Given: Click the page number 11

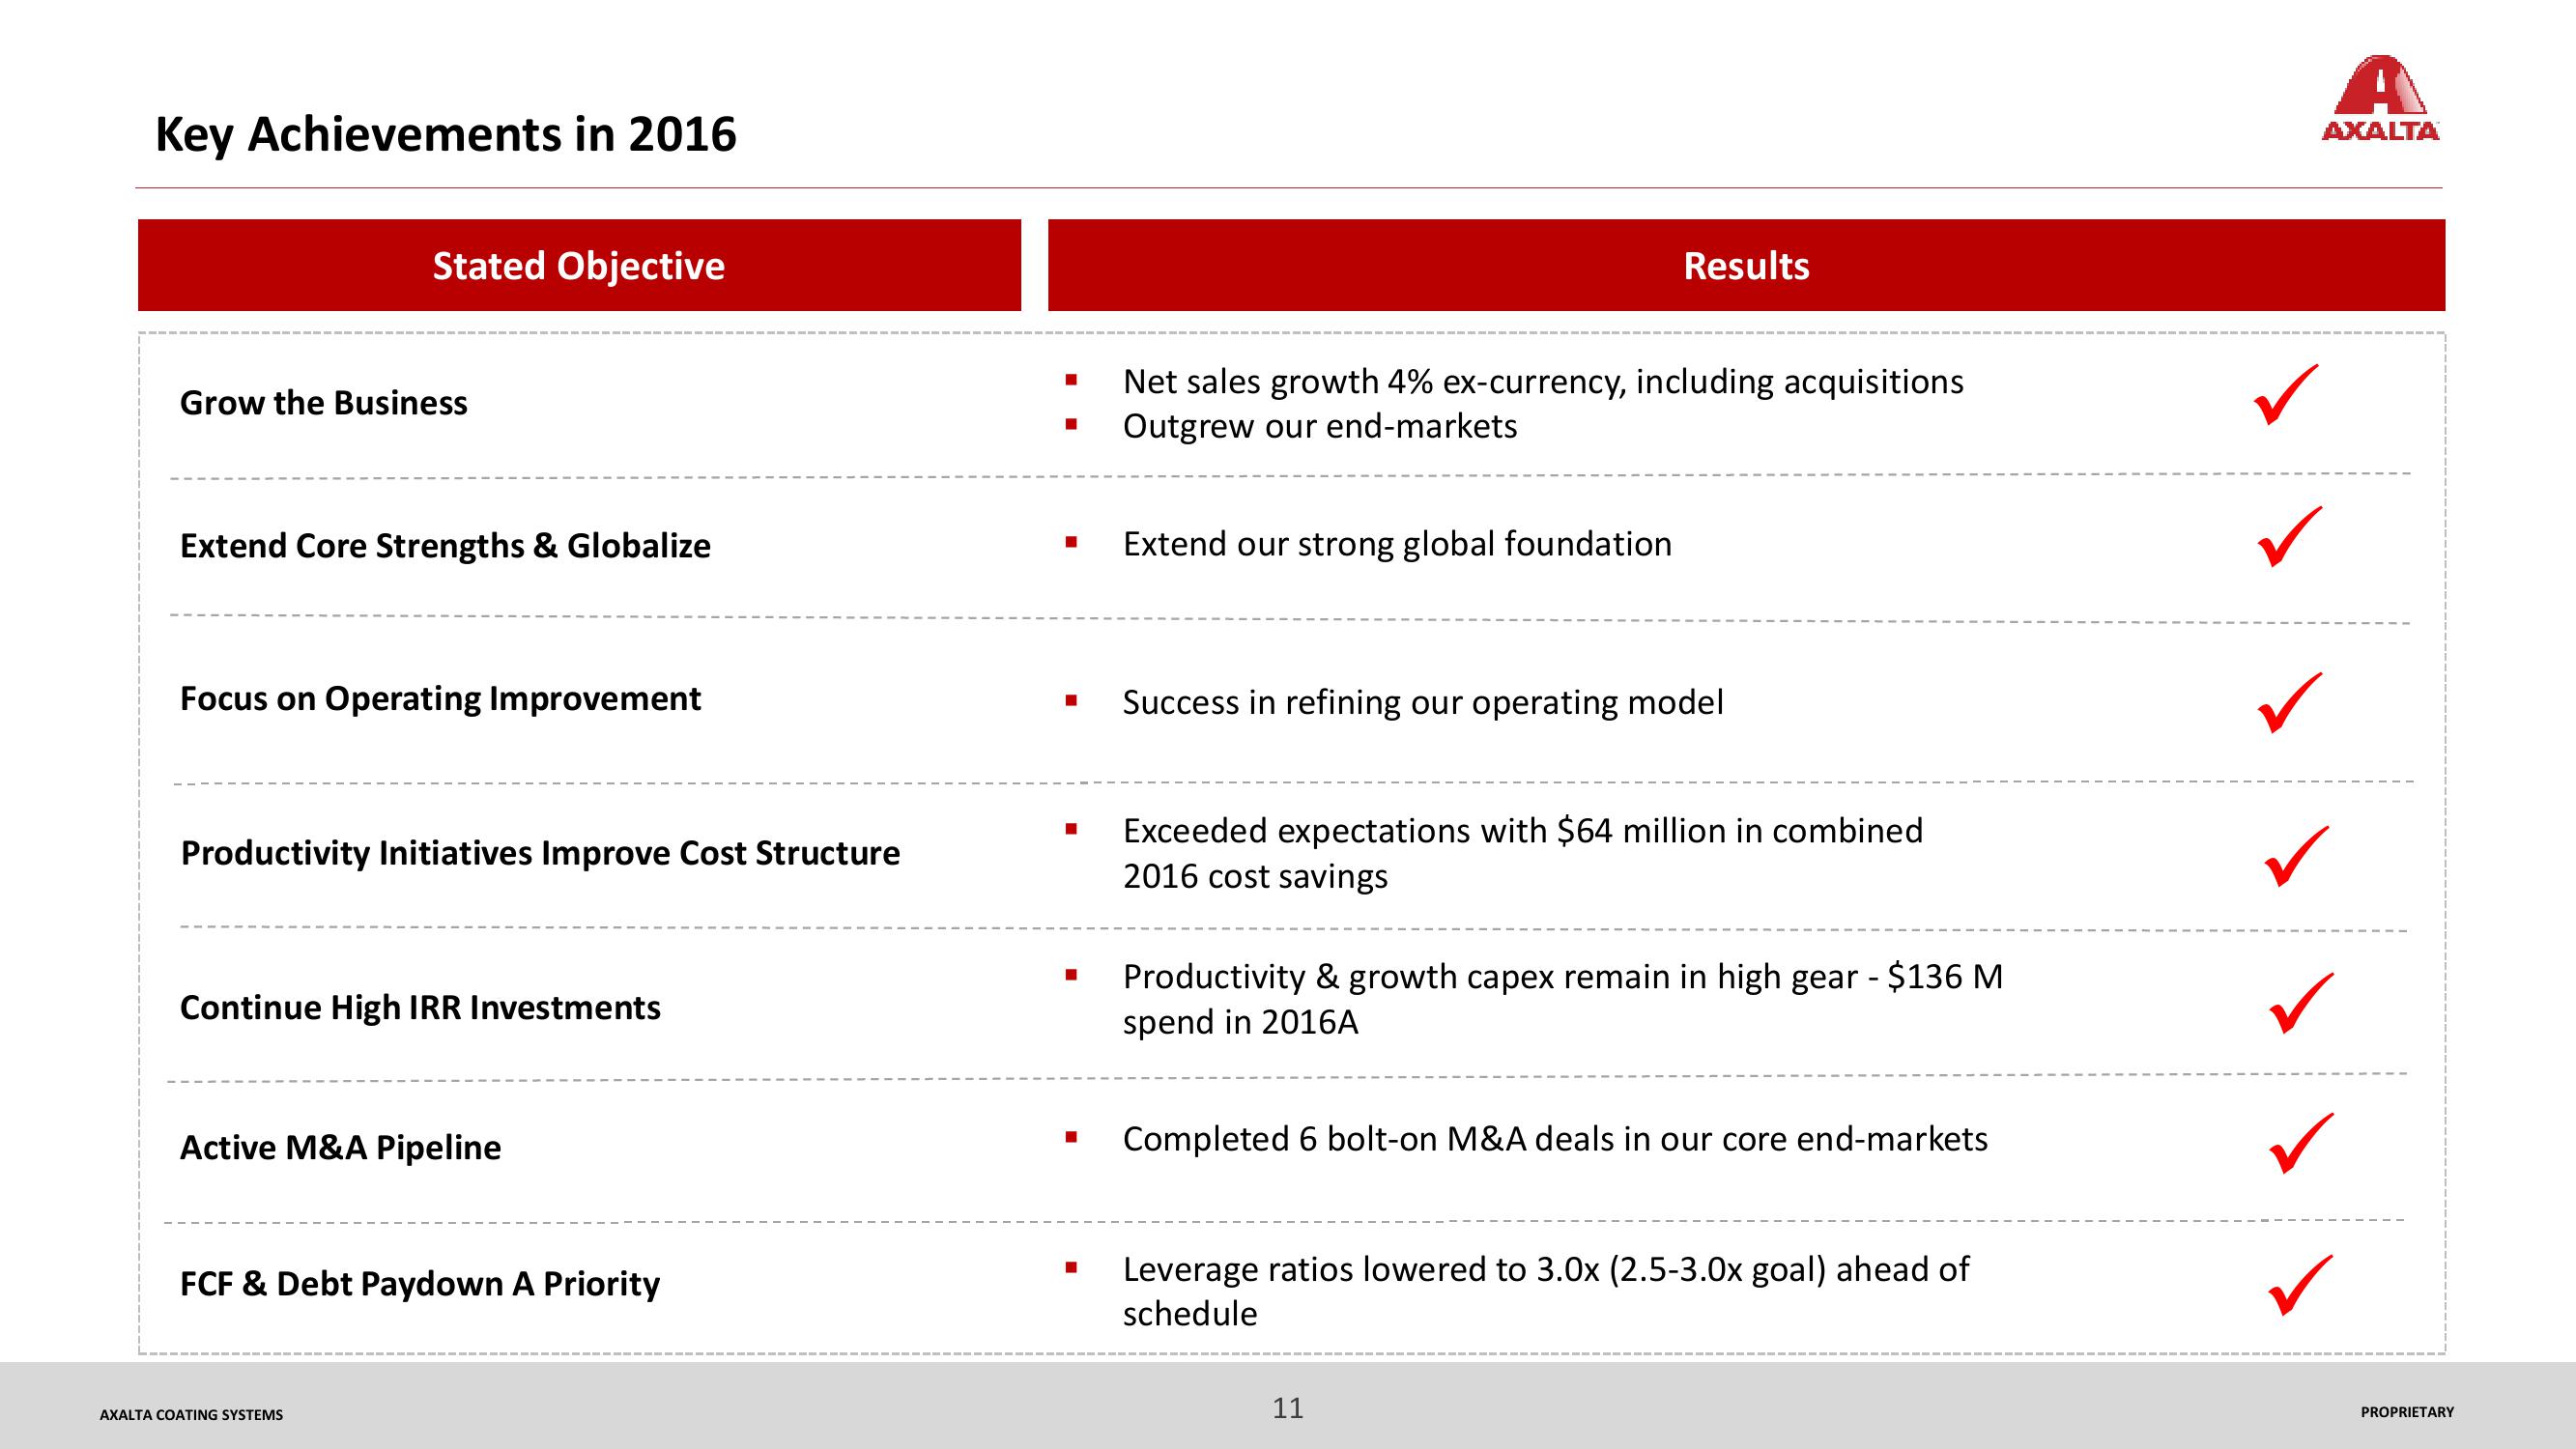Looking at the screenshot, I should coord(1288,1409).
